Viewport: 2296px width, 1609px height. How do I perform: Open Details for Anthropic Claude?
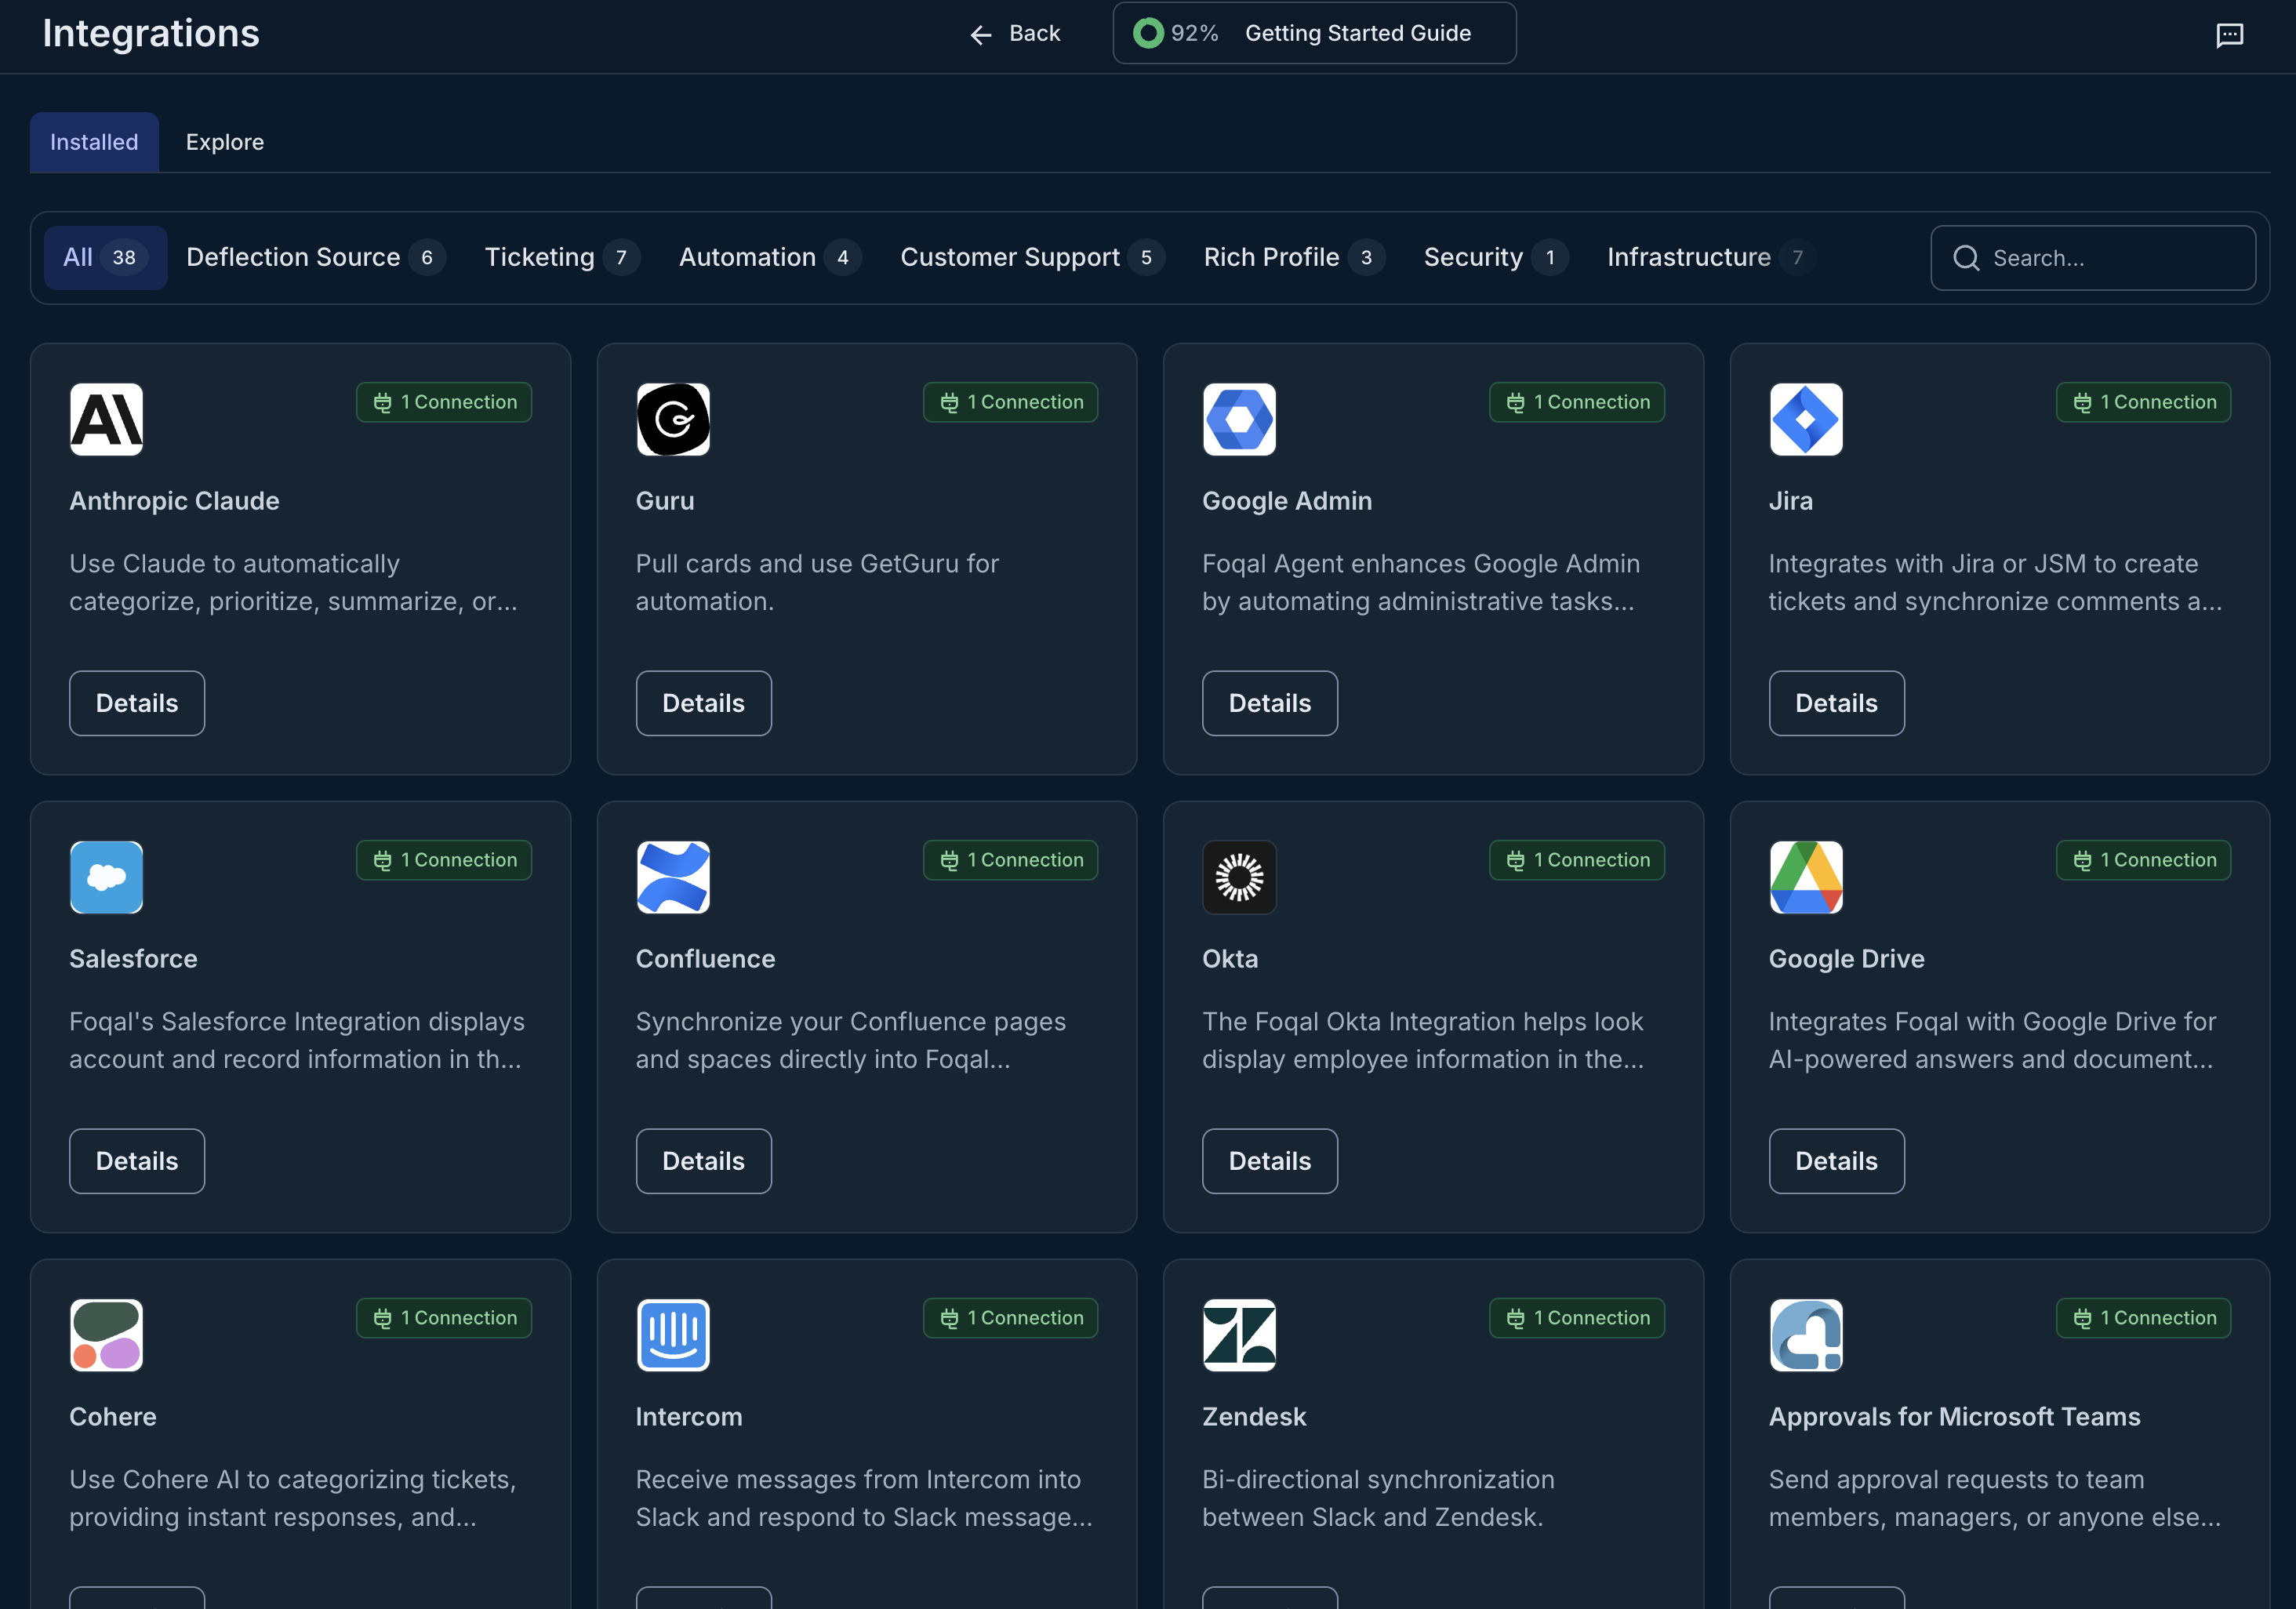pyautogui.click(x=137, y=703)
